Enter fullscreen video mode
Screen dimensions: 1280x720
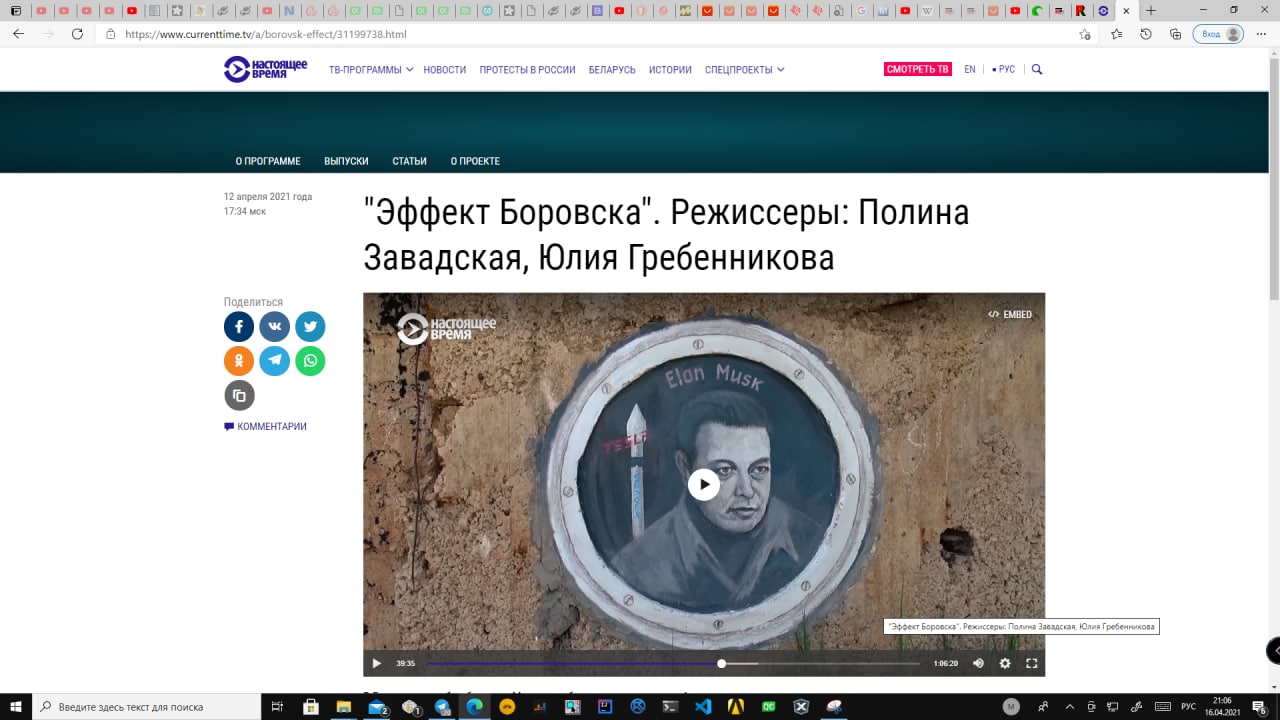click(1032, 663)
